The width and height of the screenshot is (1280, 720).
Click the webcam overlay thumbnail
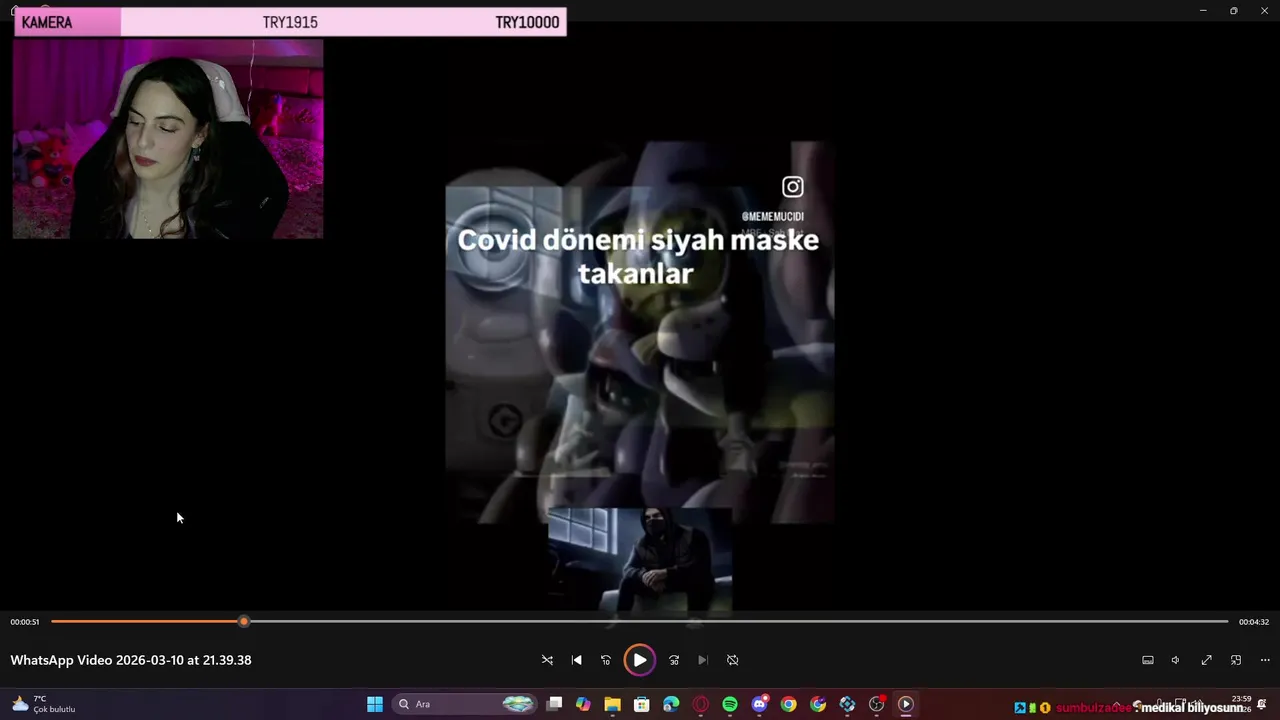pos(168,139)
